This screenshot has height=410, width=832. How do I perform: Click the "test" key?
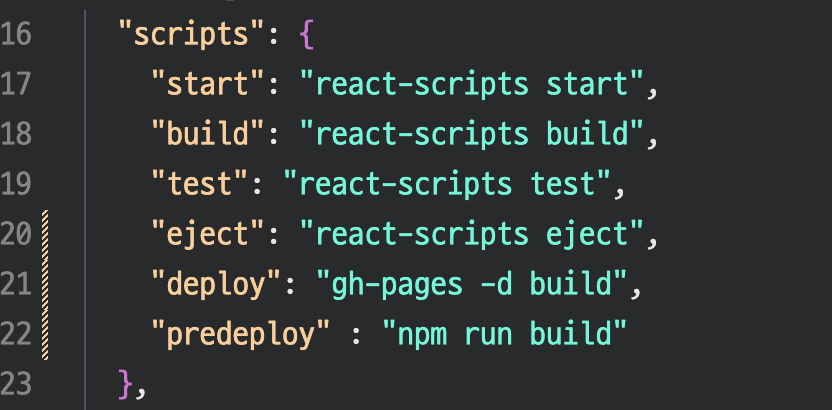click(199, 184)
